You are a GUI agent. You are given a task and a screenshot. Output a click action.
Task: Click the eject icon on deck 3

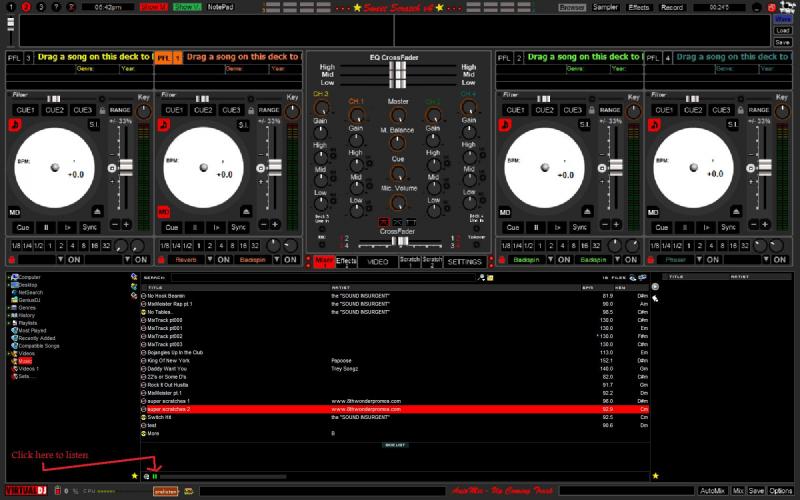pyautogui.click(x=97, y=211)
